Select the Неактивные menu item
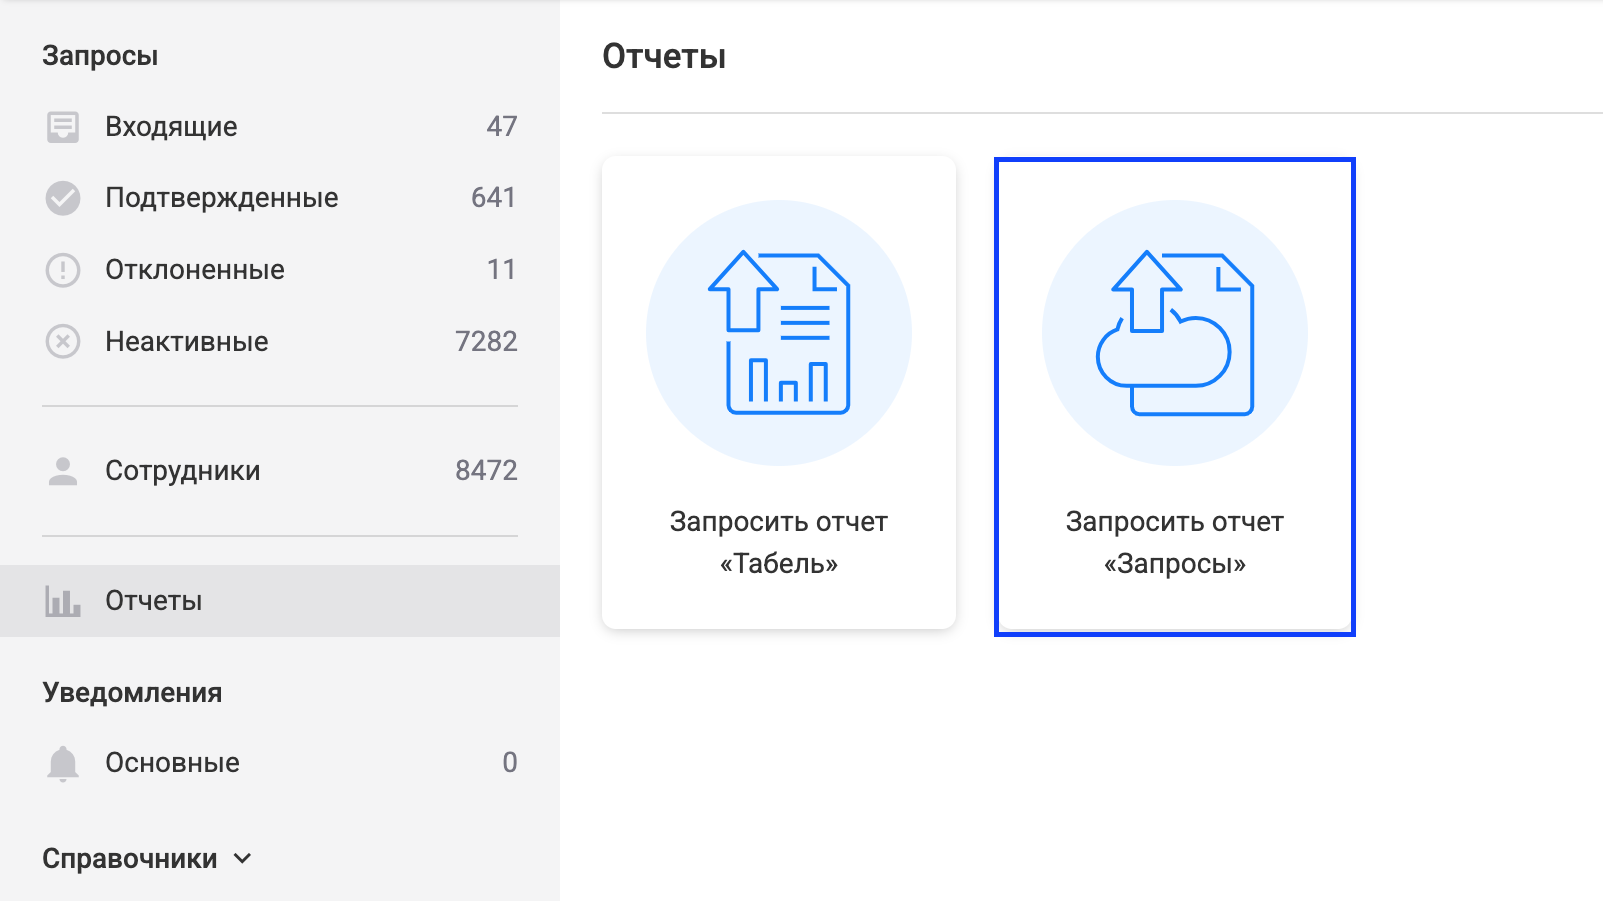Image resolution: width=1603 pixels, height=901 pixels. 187,342
